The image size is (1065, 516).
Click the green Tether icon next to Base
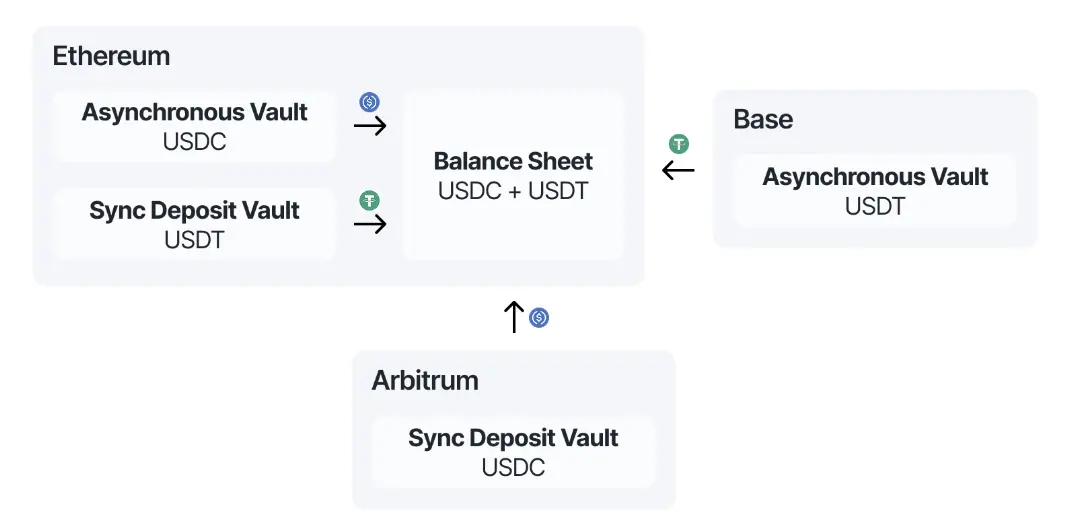pos(679,144)
